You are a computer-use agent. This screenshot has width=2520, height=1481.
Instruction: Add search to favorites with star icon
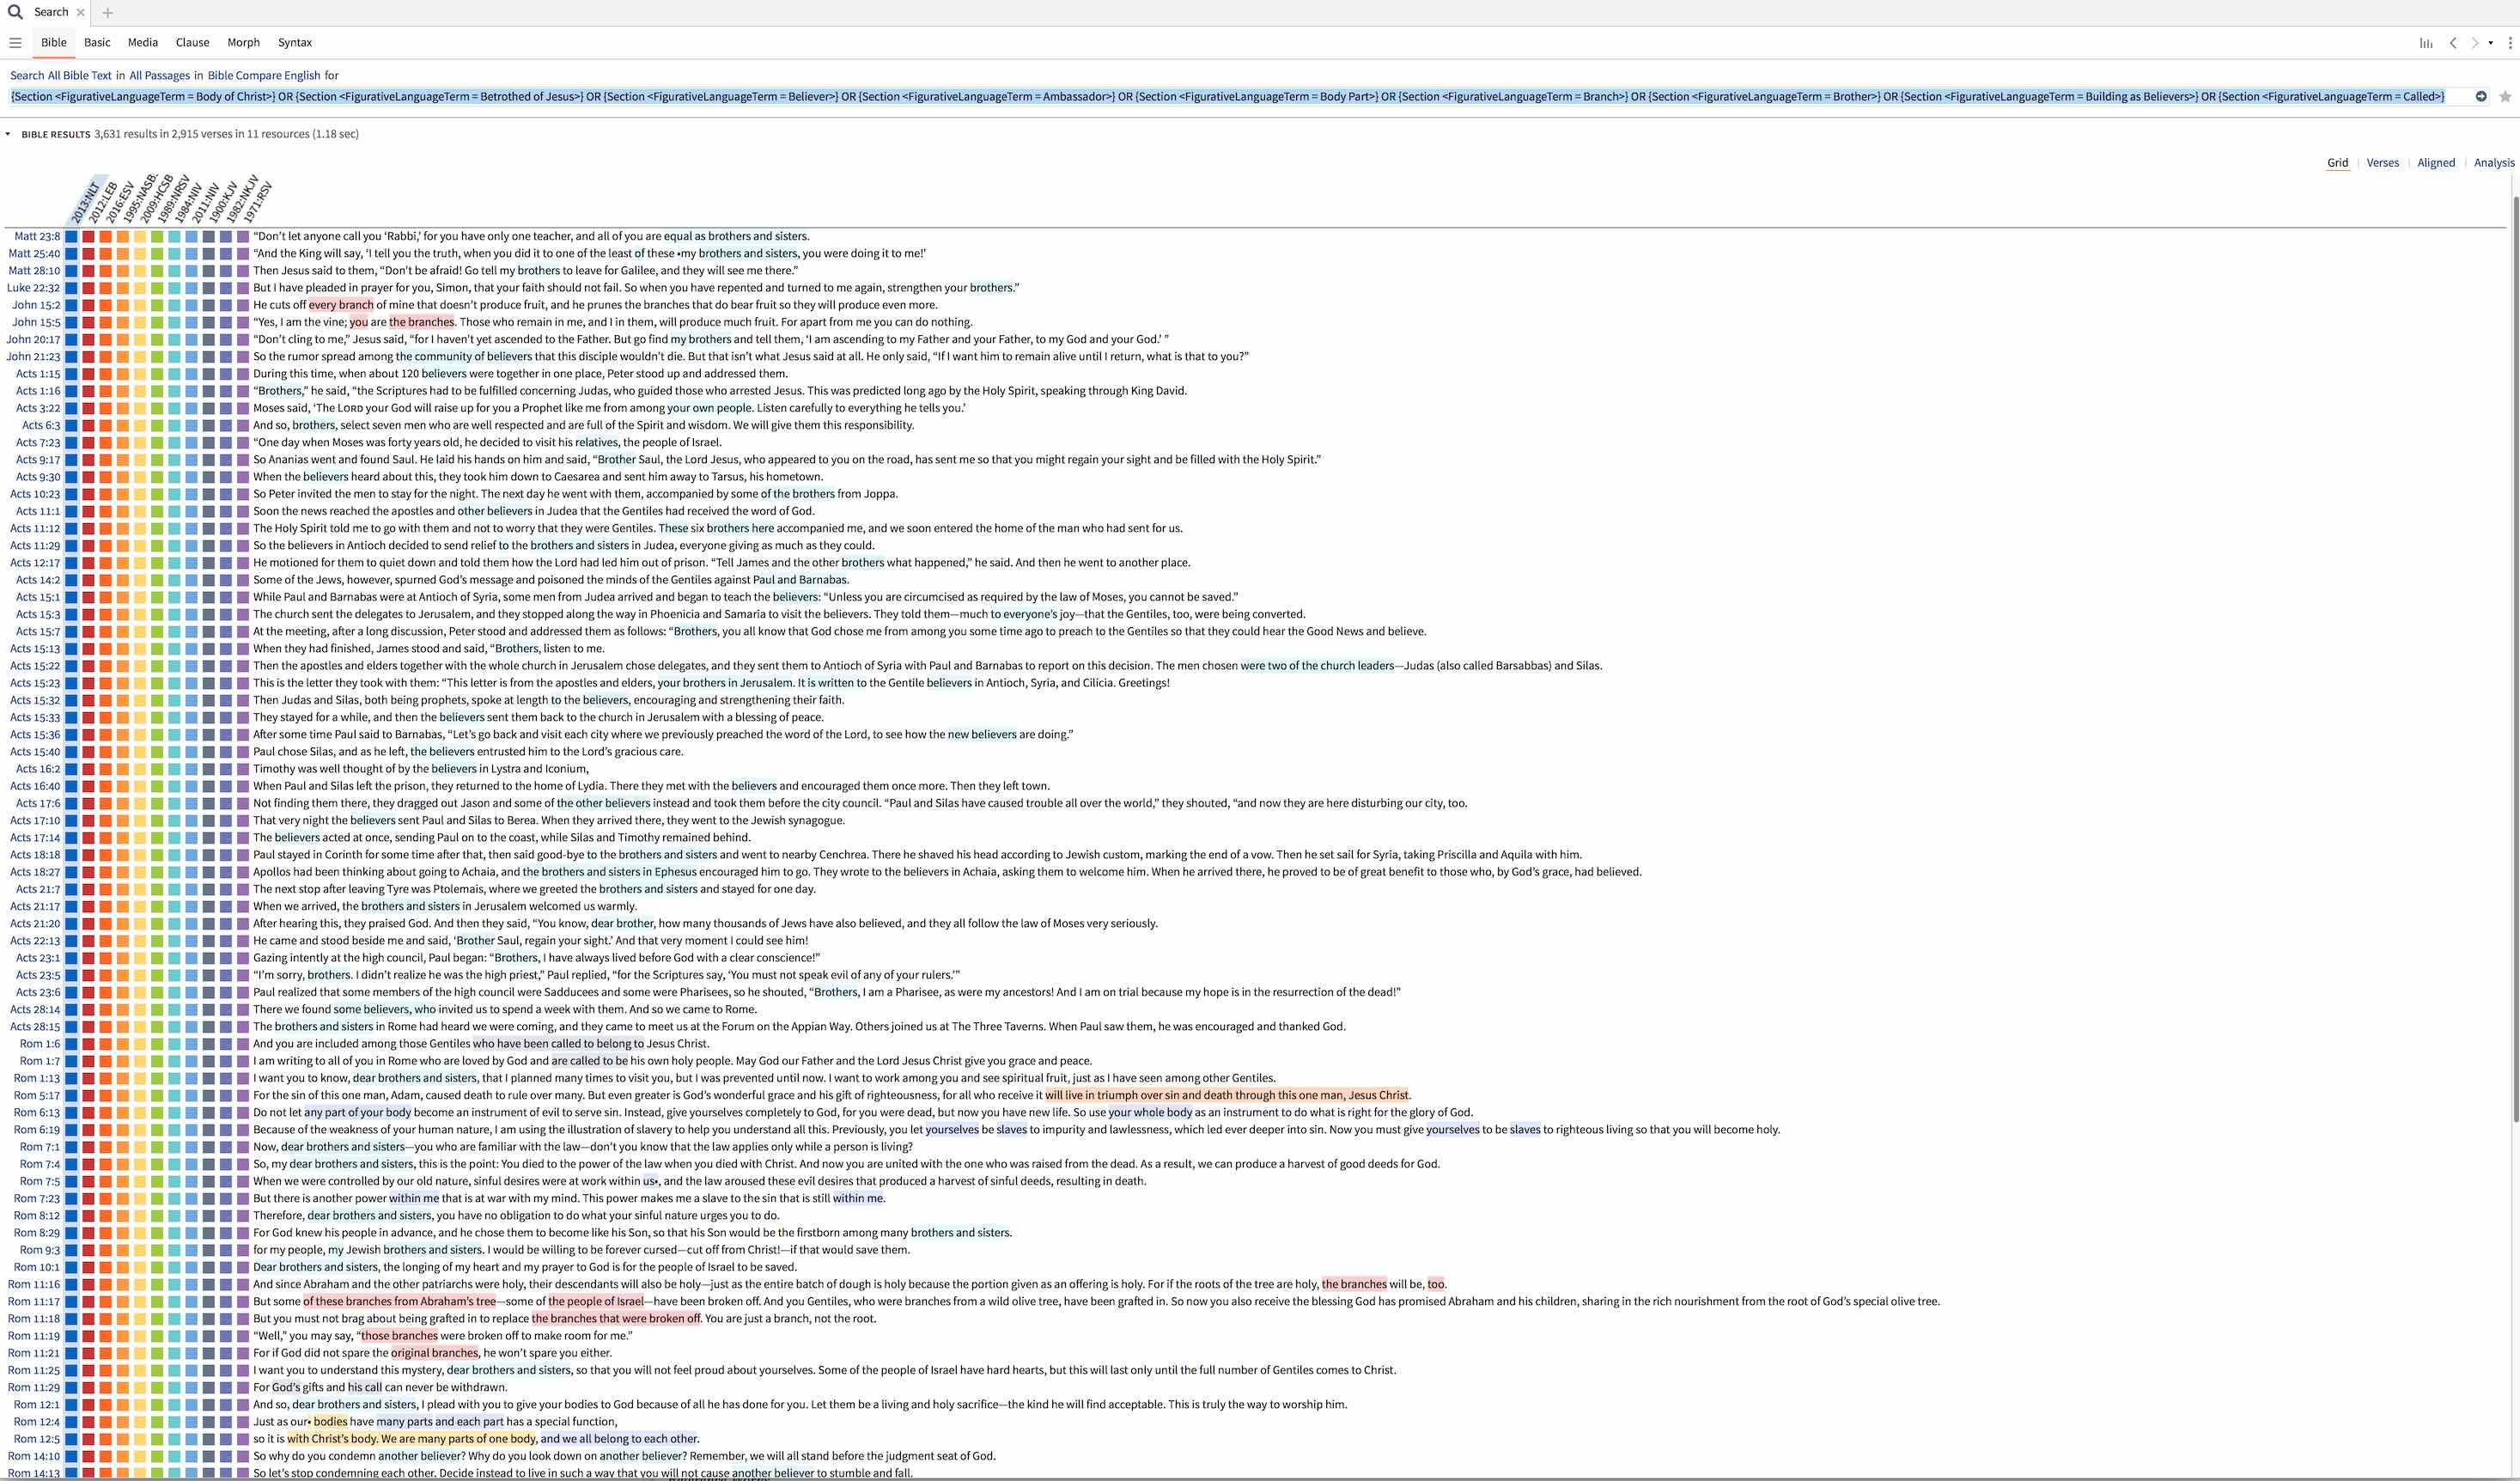coord(2505,97)
